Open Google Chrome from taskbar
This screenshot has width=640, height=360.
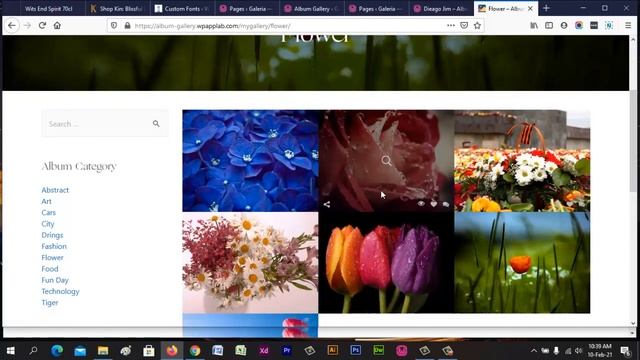(195, 350)
